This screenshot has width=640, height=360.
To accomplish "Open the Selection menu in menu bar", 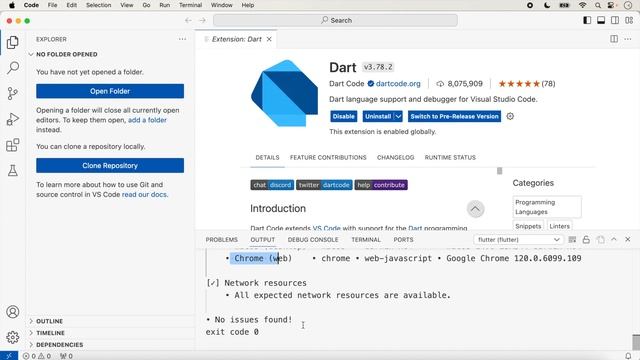I will pyautogui.click(x=98, y=5).
